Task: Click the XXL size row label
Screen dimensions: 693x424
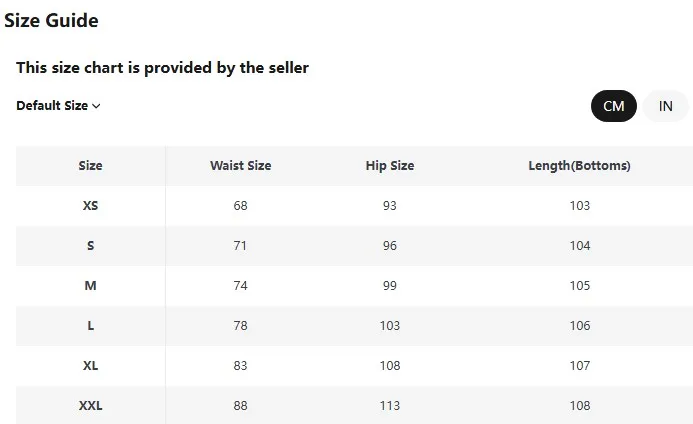Action: click(x=90, y=406)
